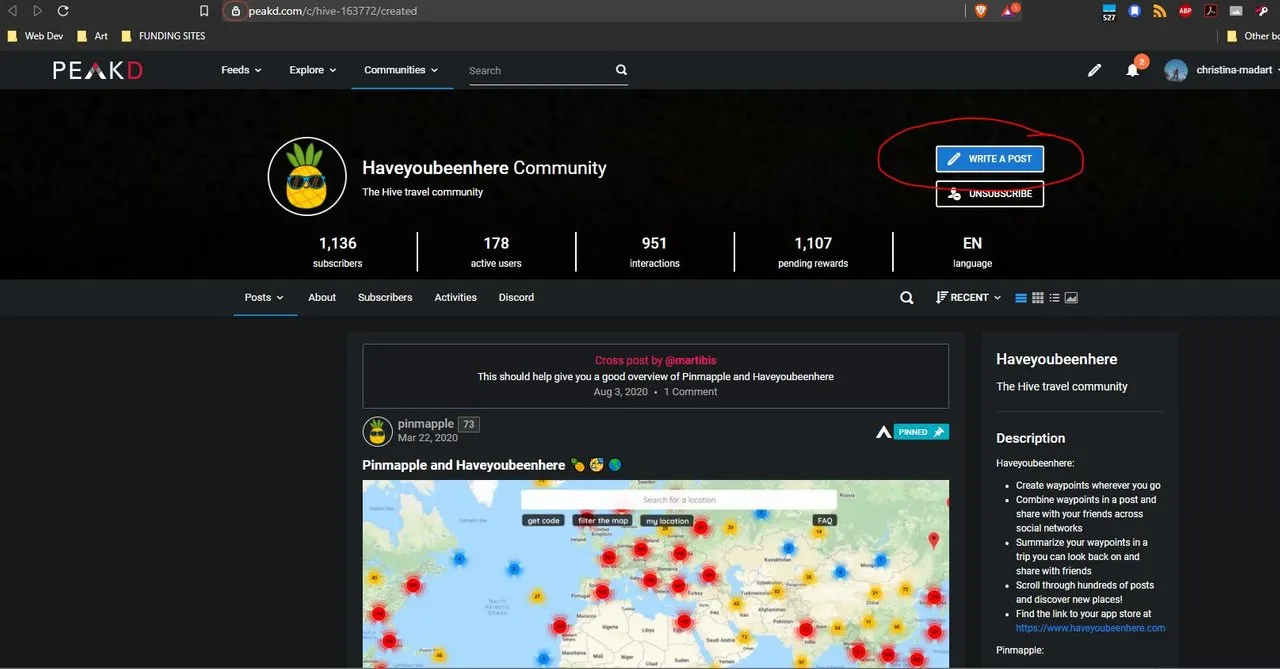This screenshot has height=669, width=1280.
Task: Click the image extension icon in toolbar
Action: (1236, 11)
